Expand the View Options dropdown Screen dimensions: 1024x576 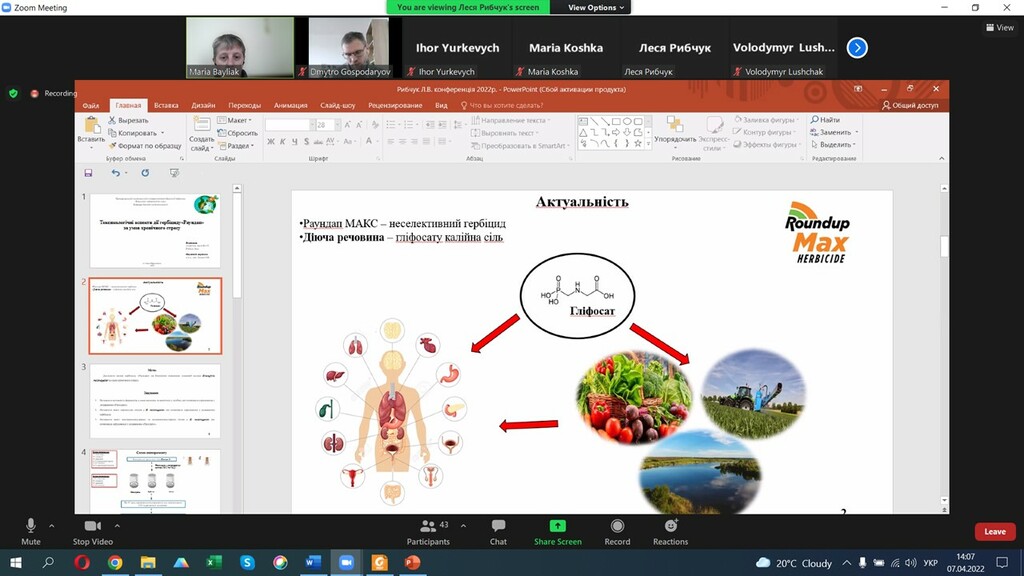596,7
